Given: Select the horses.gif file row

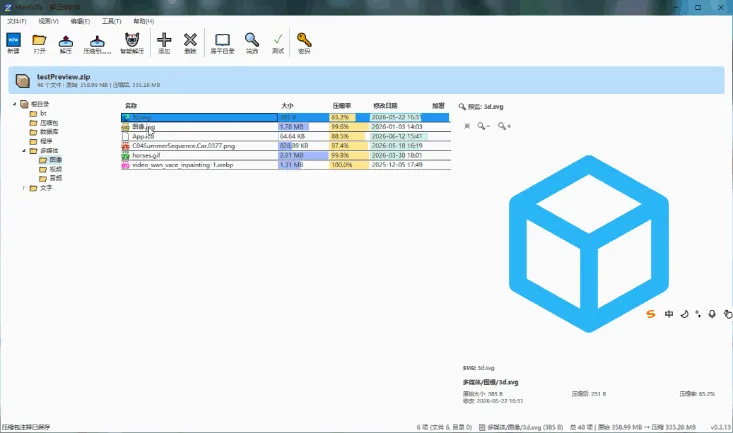Looking at the screenshot, I should point(285,155).
